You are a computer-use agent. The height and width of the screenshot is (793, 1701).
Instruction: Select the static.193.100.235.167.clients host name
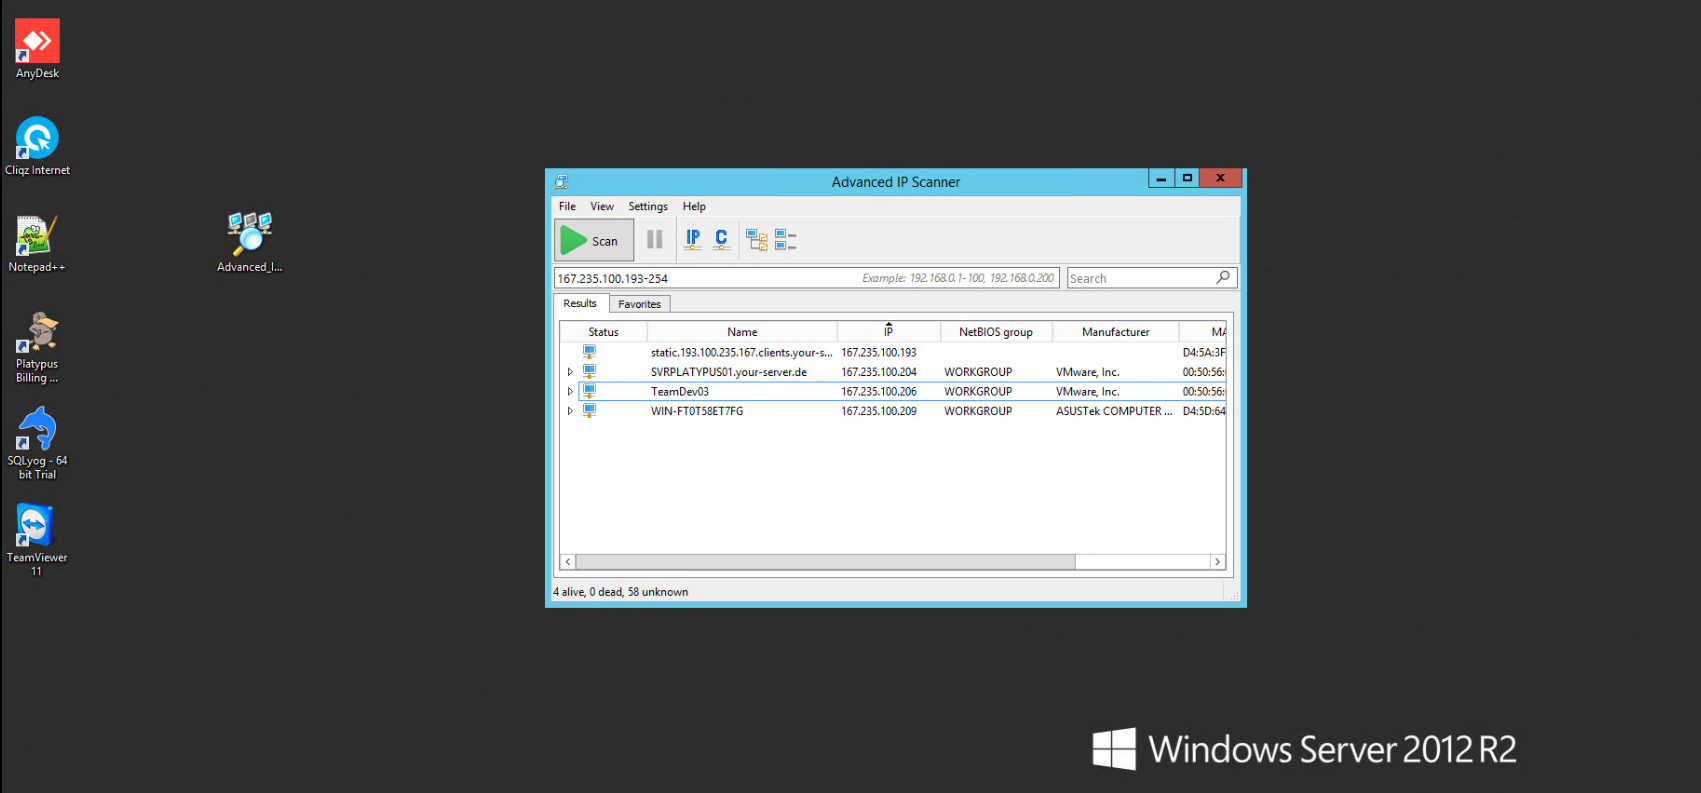tap(741, 352)
